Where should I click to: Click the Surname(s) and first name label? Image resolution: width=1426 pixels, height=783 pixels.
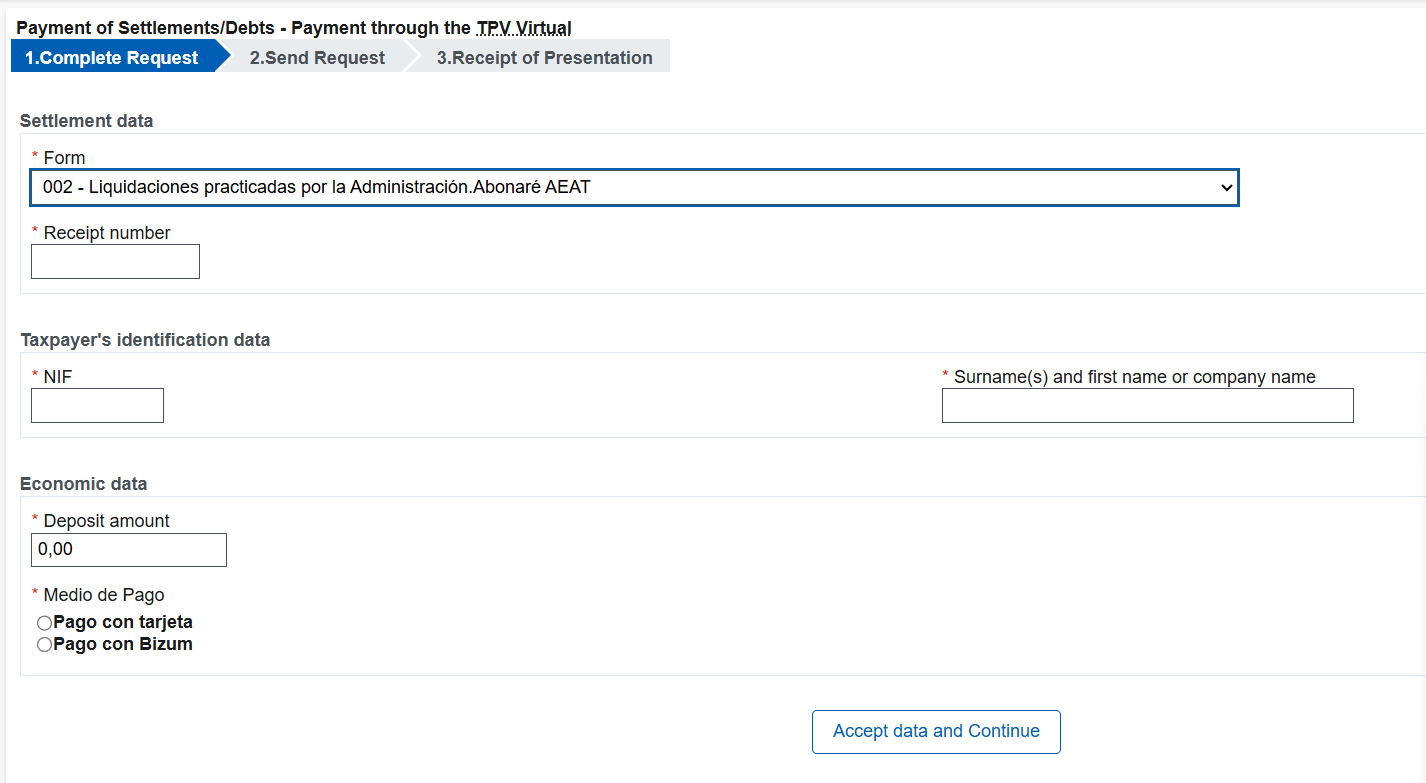[x=1134, y=377]
